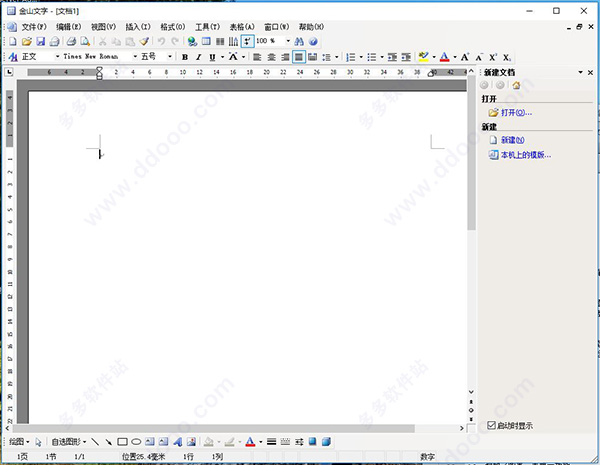This screenshot has width=600, height=465.
Task: Toggle right text alignment
Action: click(285, 57)
